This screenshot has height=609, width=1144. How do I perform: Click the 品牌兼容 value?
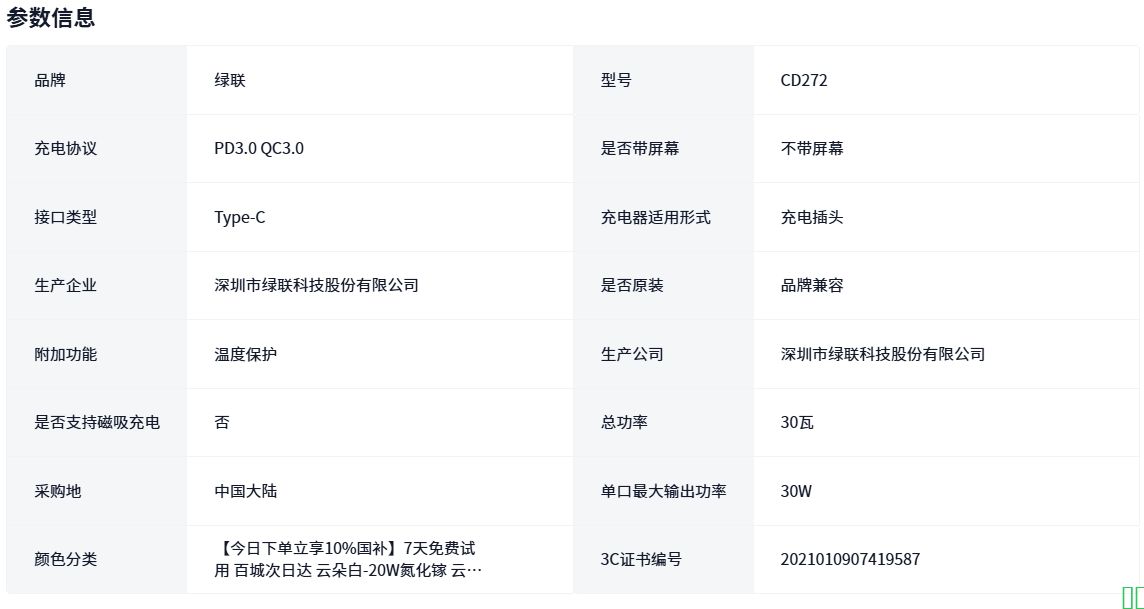click(812, 285)
